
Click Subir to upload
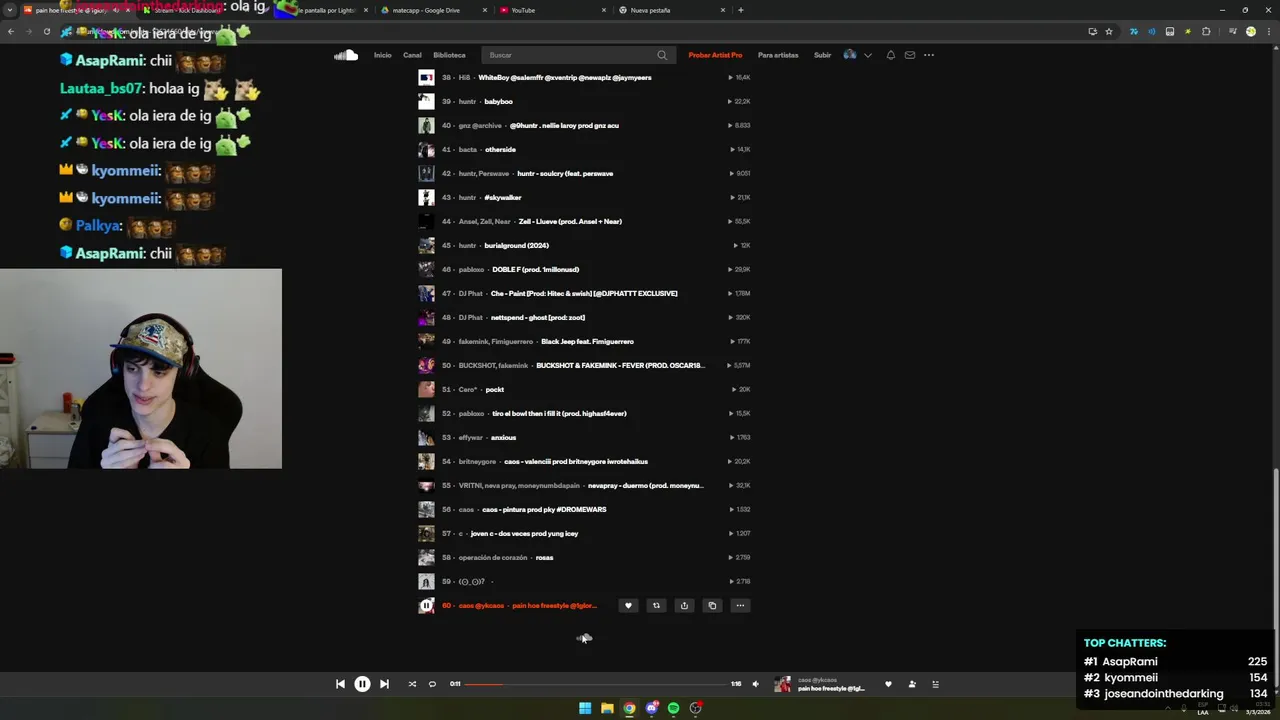[822, 55]
